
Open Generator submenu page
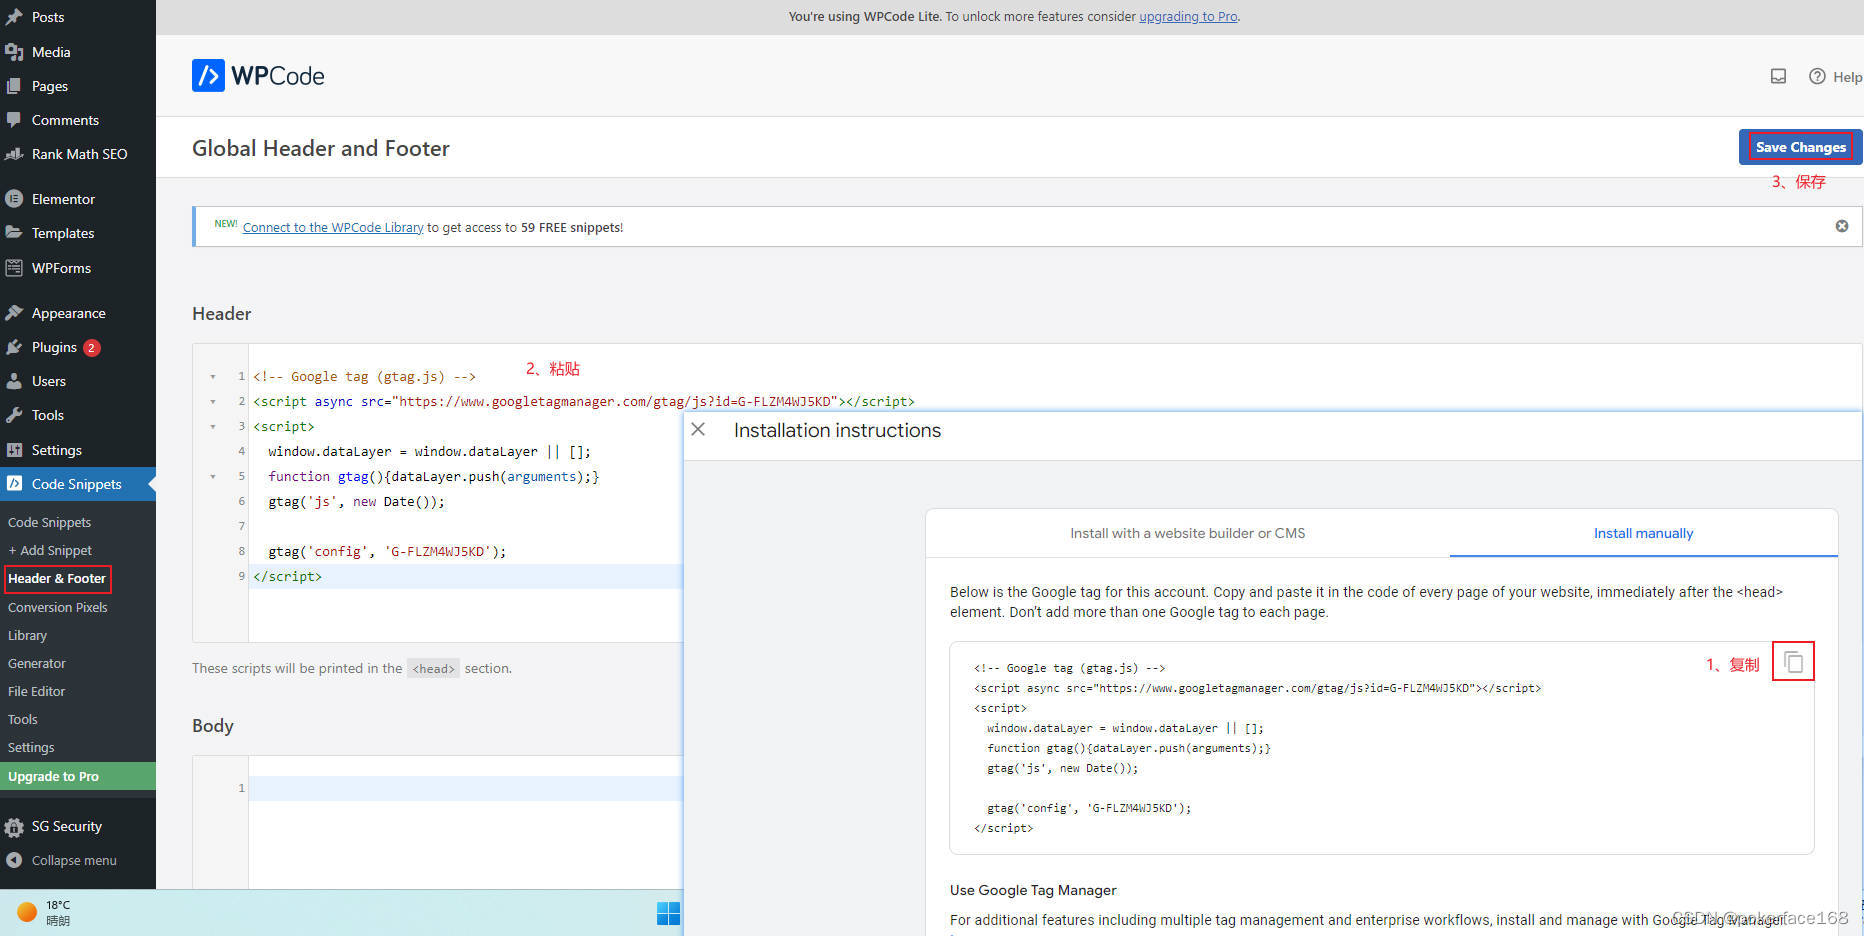click(x=37, y=663)
